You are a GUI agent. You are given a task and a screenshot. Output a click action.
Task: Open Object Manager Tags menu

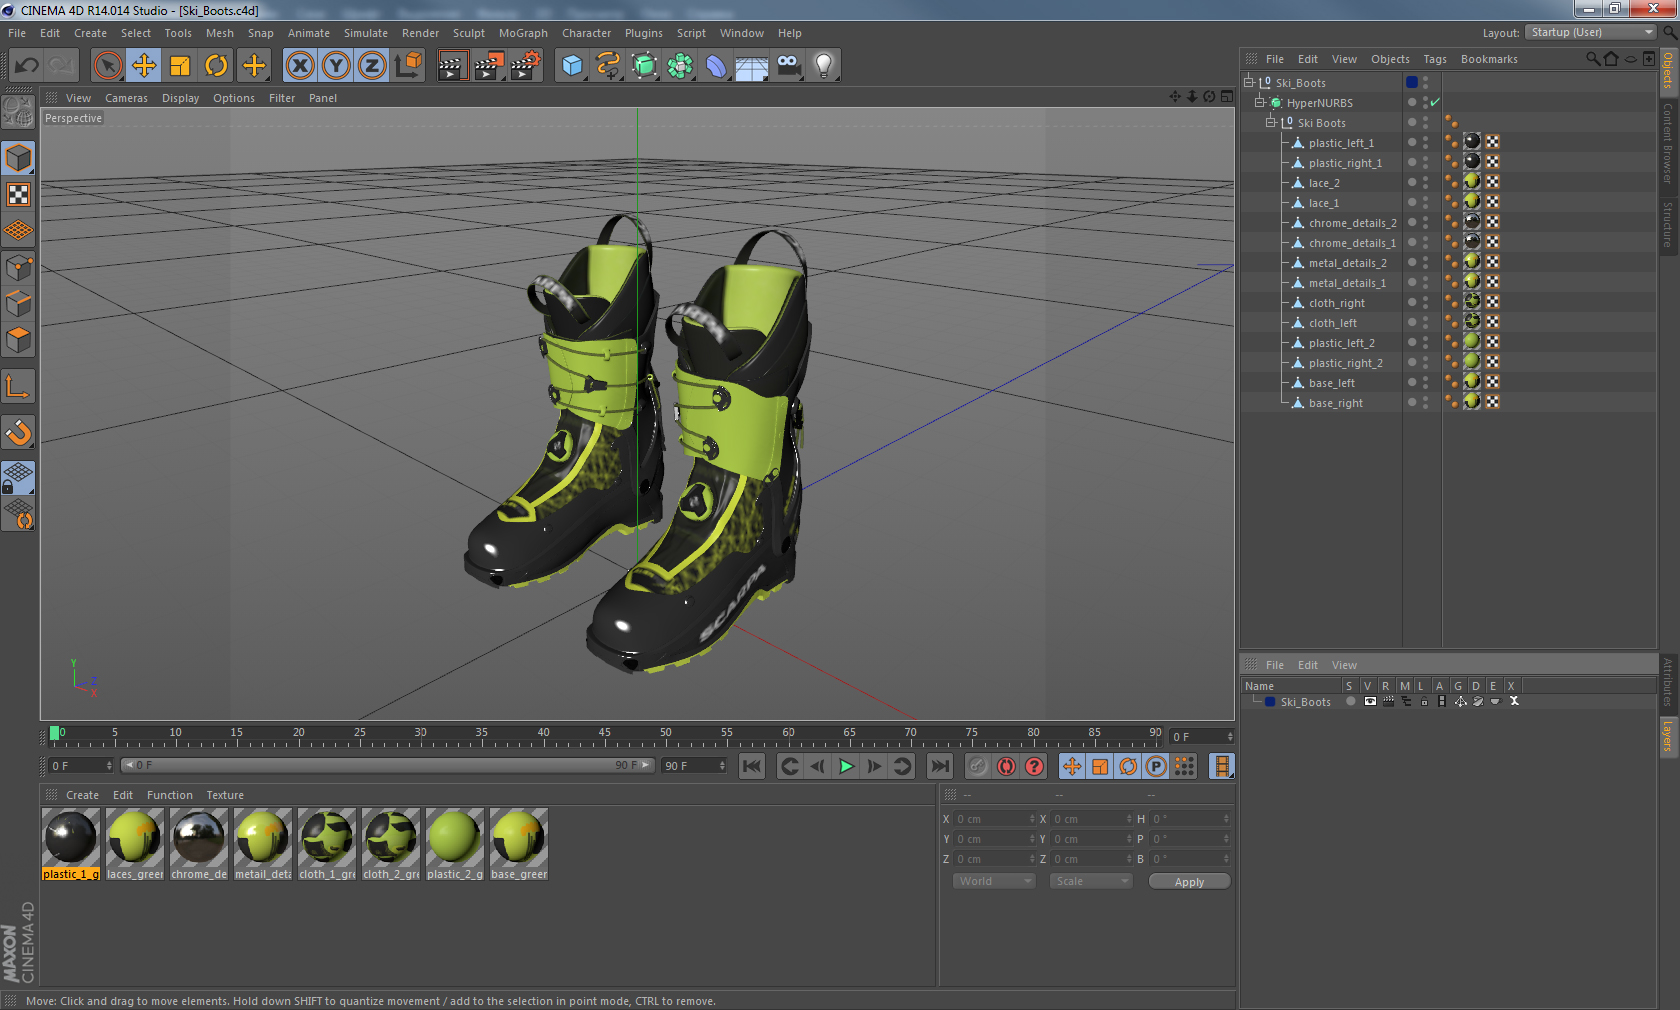(x=1435, y=59)
